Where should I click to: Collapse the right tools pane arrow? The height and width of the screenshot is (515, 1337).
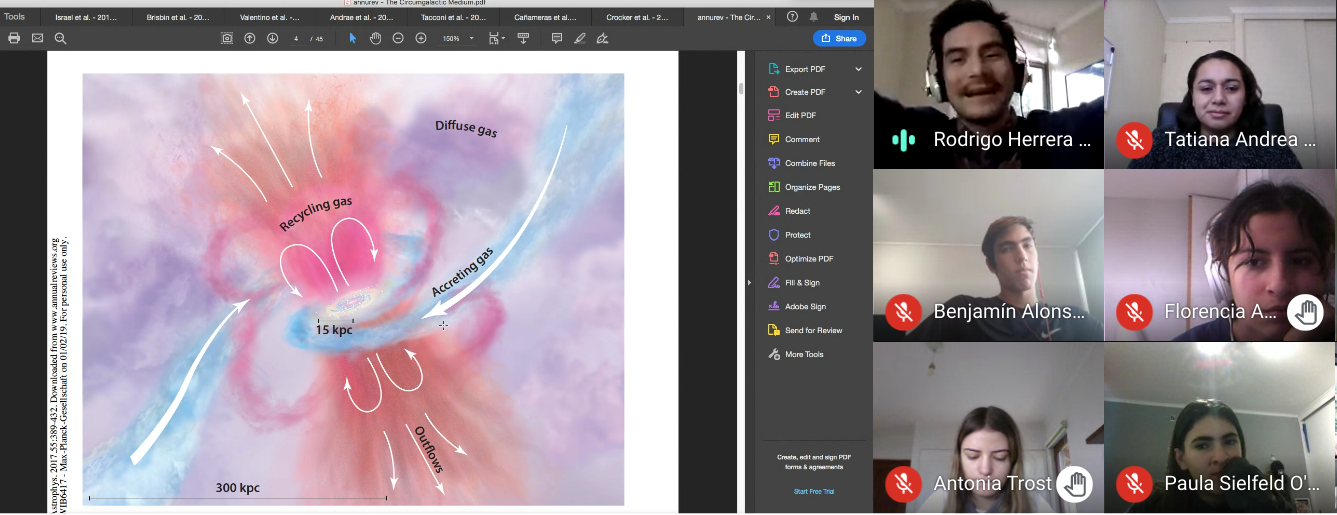749,283
